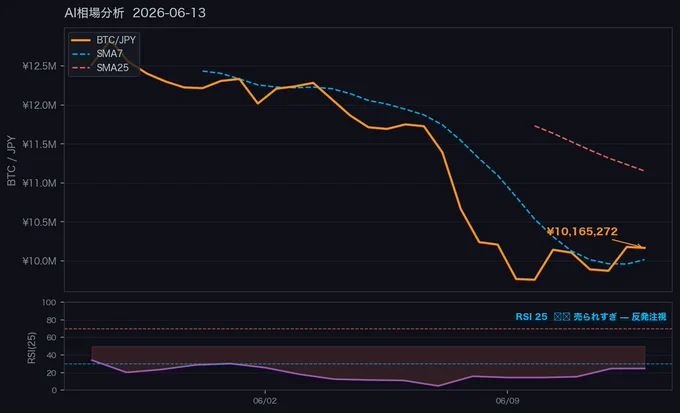Click the orange BTC/JPY legend line swatch
Screen dimensions: 680x413
coord(81,40)
